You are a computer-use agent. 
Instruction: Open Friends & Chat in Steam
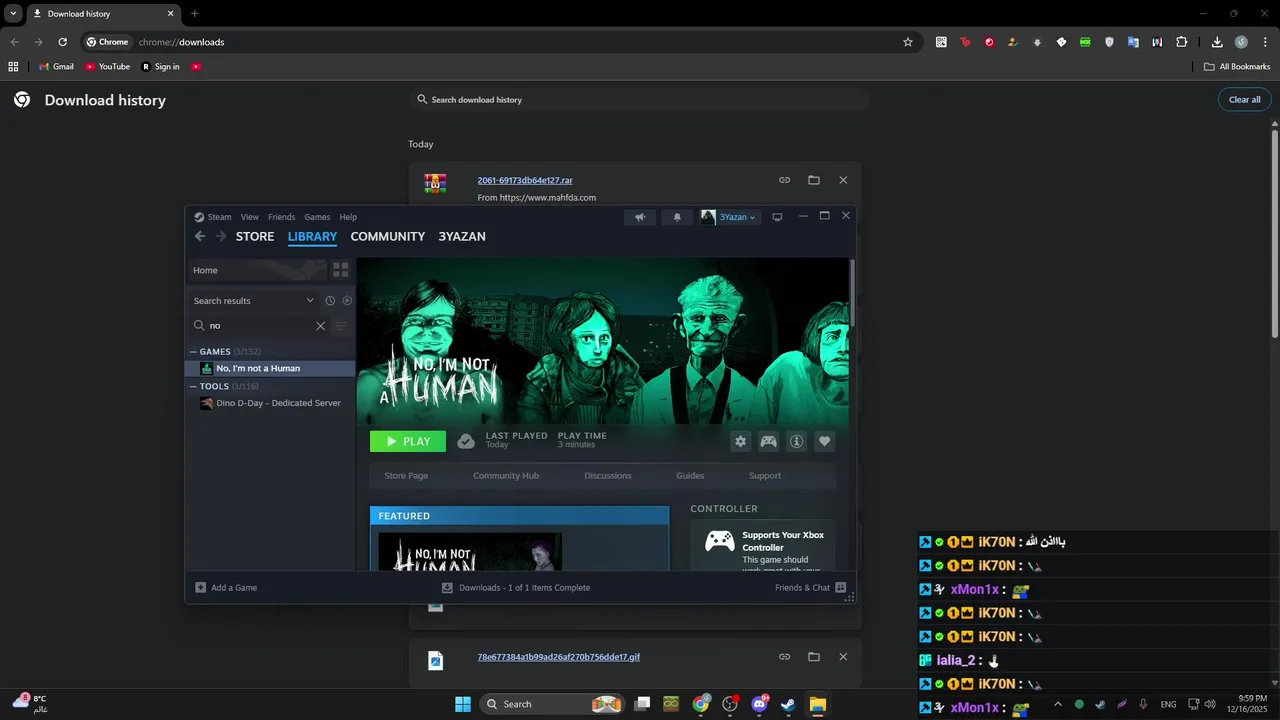[810, 588]
